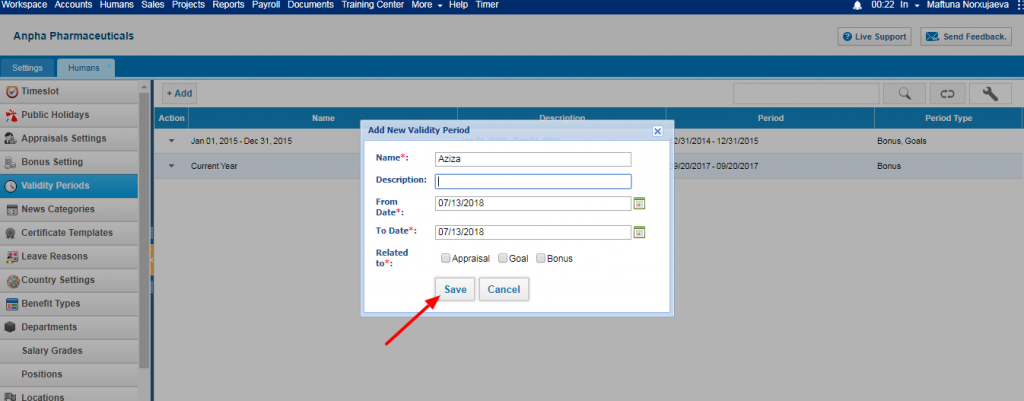Open the From Date calendar picker
Image resolution: width=1024 pixels, height=401 pixels.
pos(639,204)
